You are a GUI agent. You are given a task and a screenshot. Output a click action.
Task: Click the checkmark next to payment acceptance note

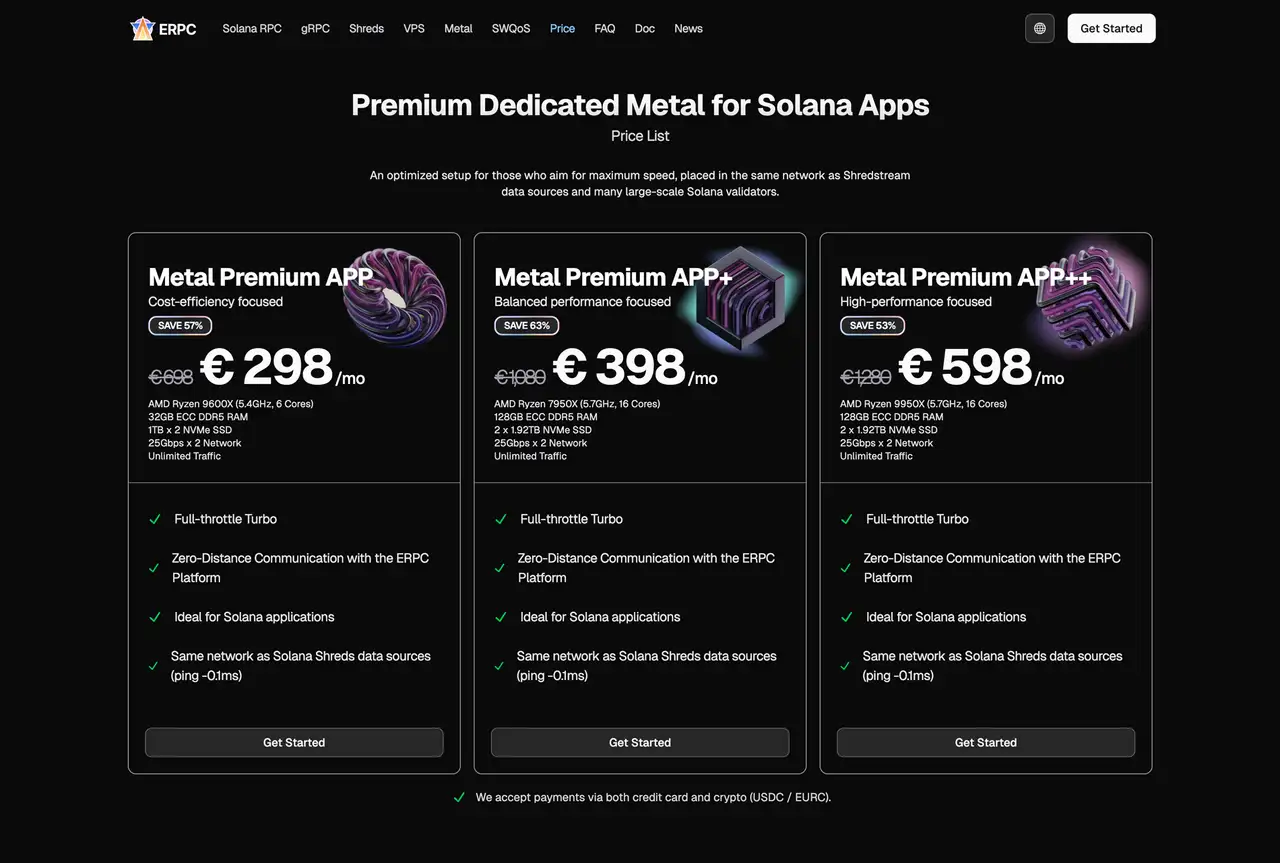459,797
